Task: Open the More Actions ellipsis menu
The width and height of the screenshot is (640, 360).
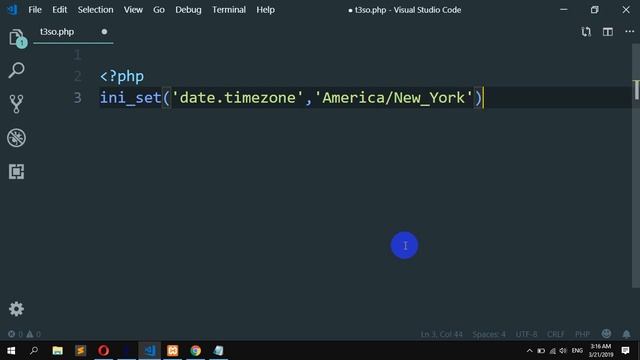Action: click(629, 31)
